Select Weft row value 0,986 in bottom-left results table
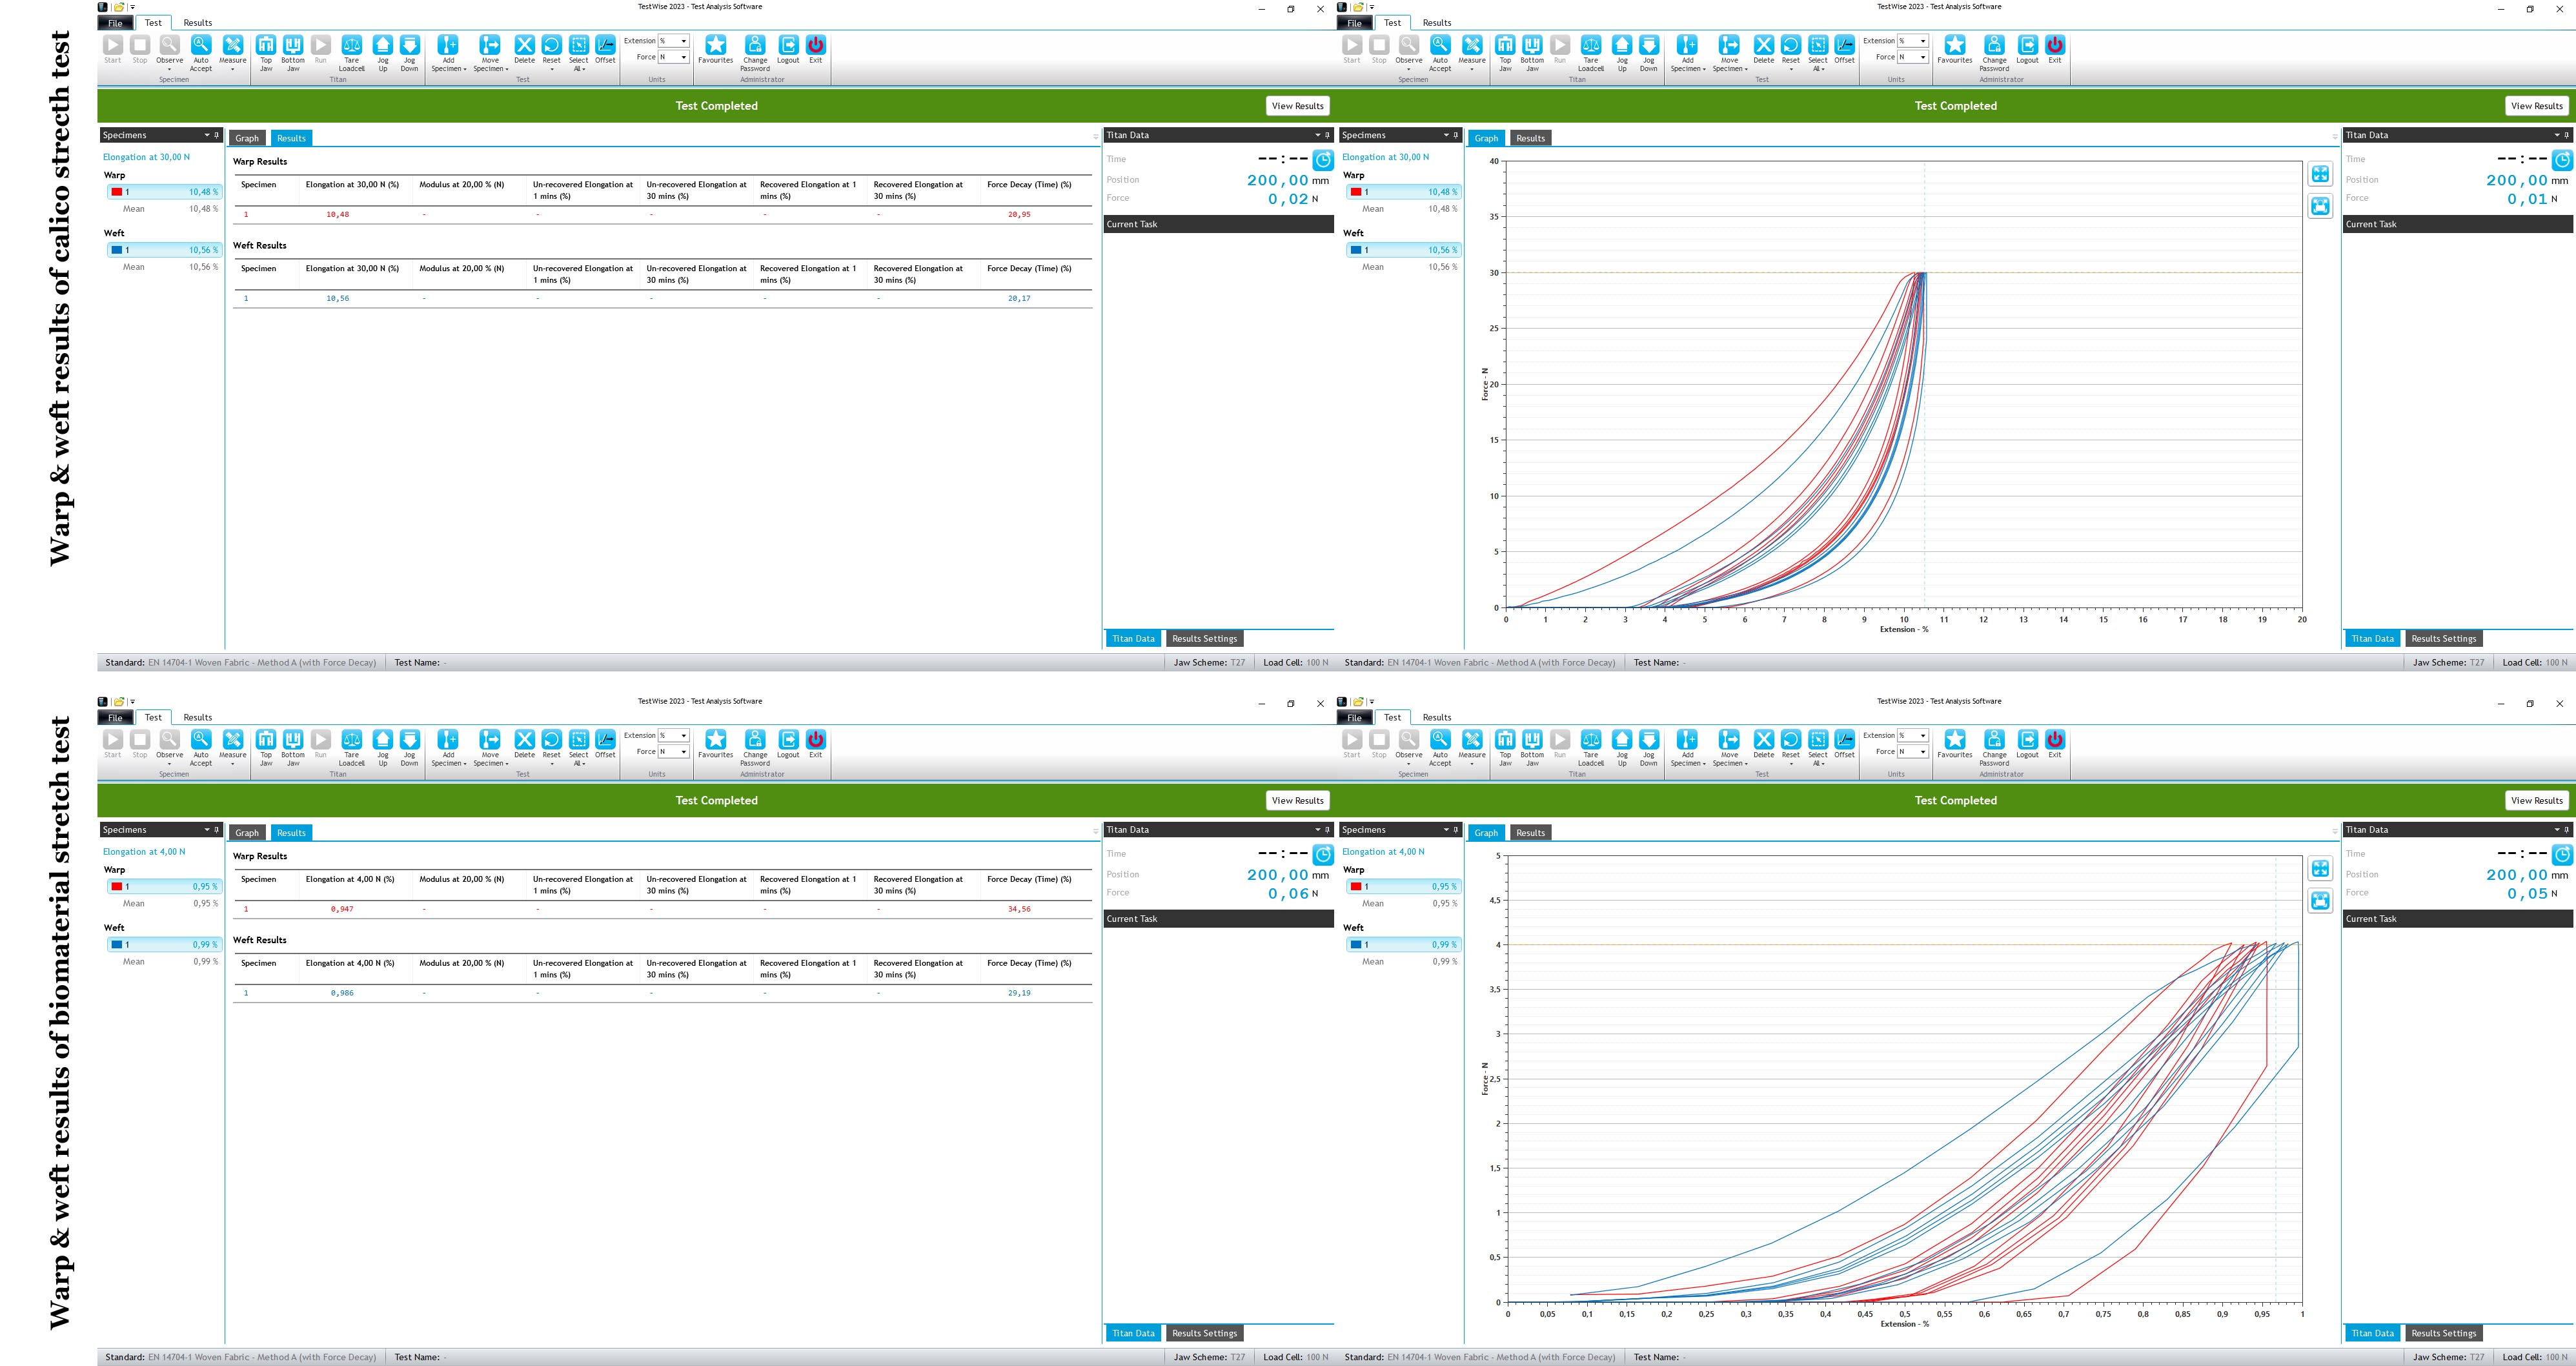This screenshot has width=2576, height=1366. click(x=342, y=993)
